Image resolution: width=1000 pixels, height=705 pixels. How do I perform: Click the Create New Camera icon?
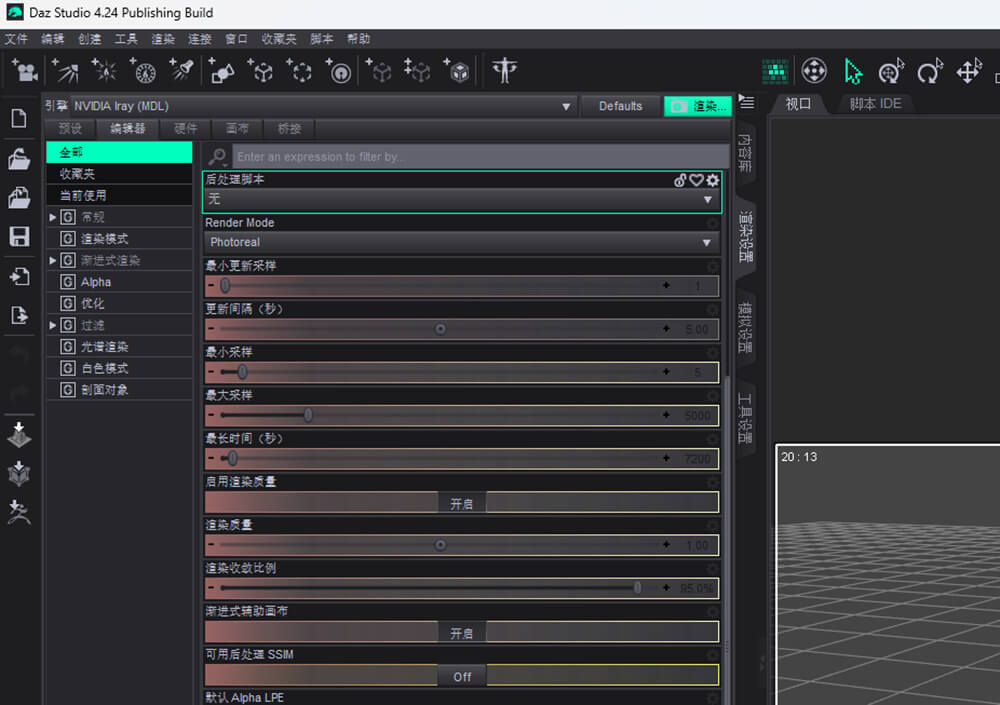click(x=25, y=71)
